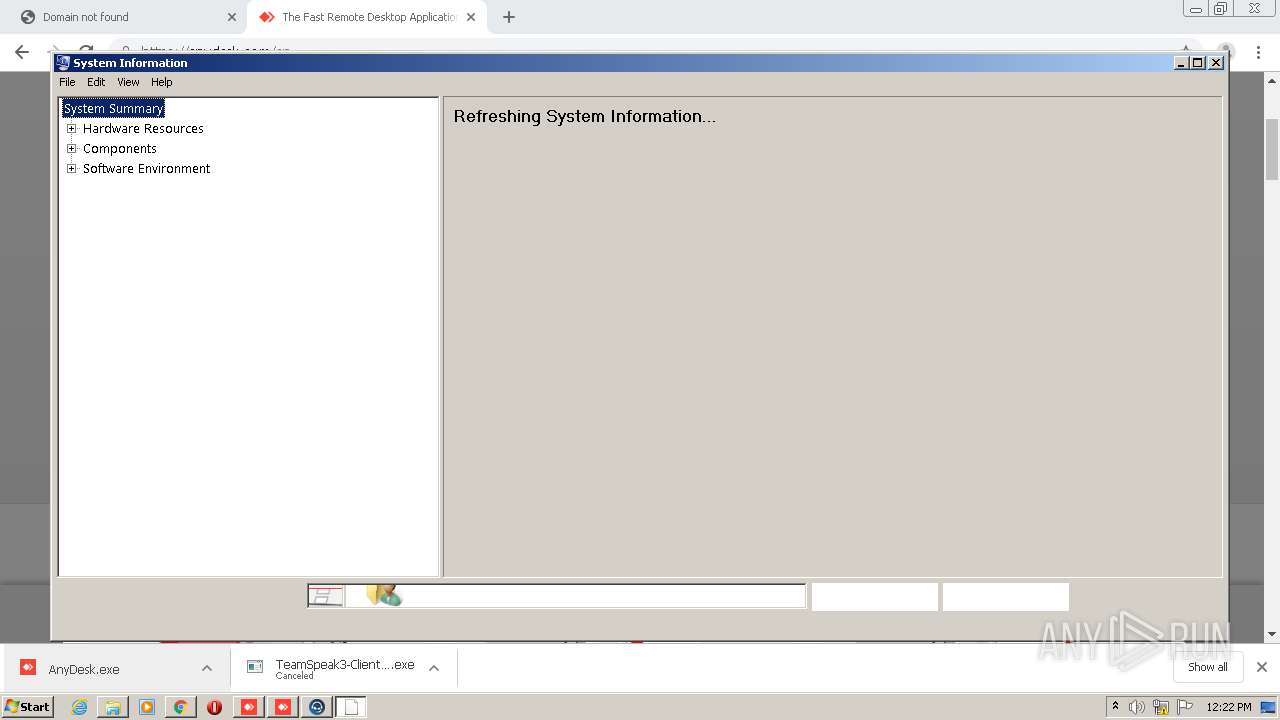This screenshot has height=720, width=1280.
Task: Open Google Chrome taskbar icon
Action: coord(180,707)
